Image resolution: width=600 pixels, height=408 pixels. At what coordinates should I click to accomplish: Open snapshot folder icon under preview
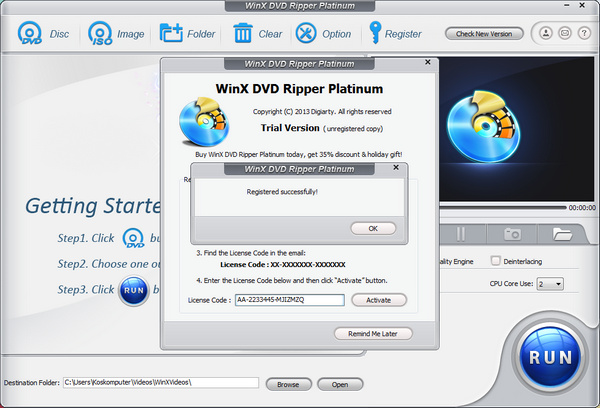(x=562, y=234)
